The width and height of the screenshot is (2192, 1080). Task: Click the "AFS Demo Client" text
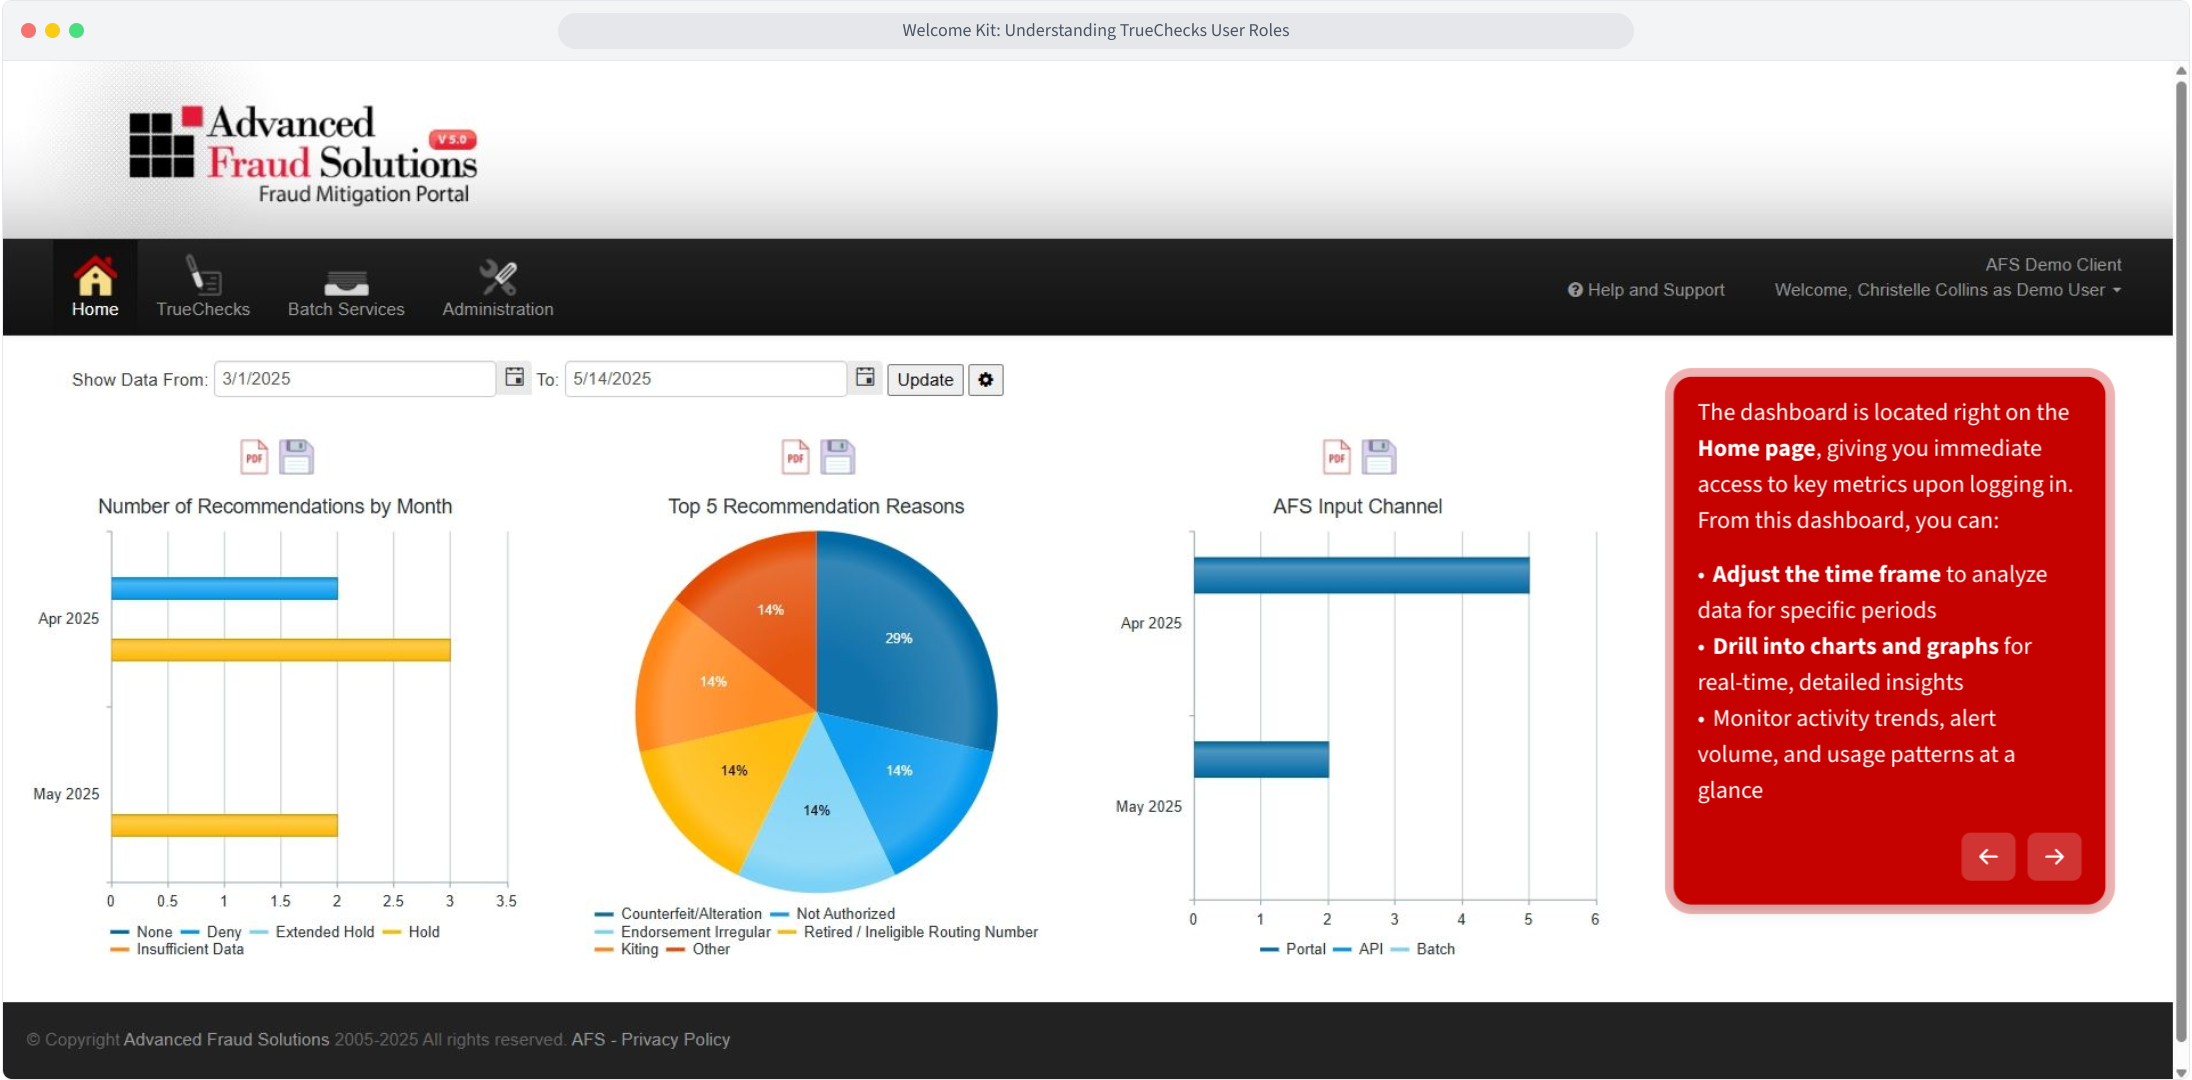[2053, 265]
